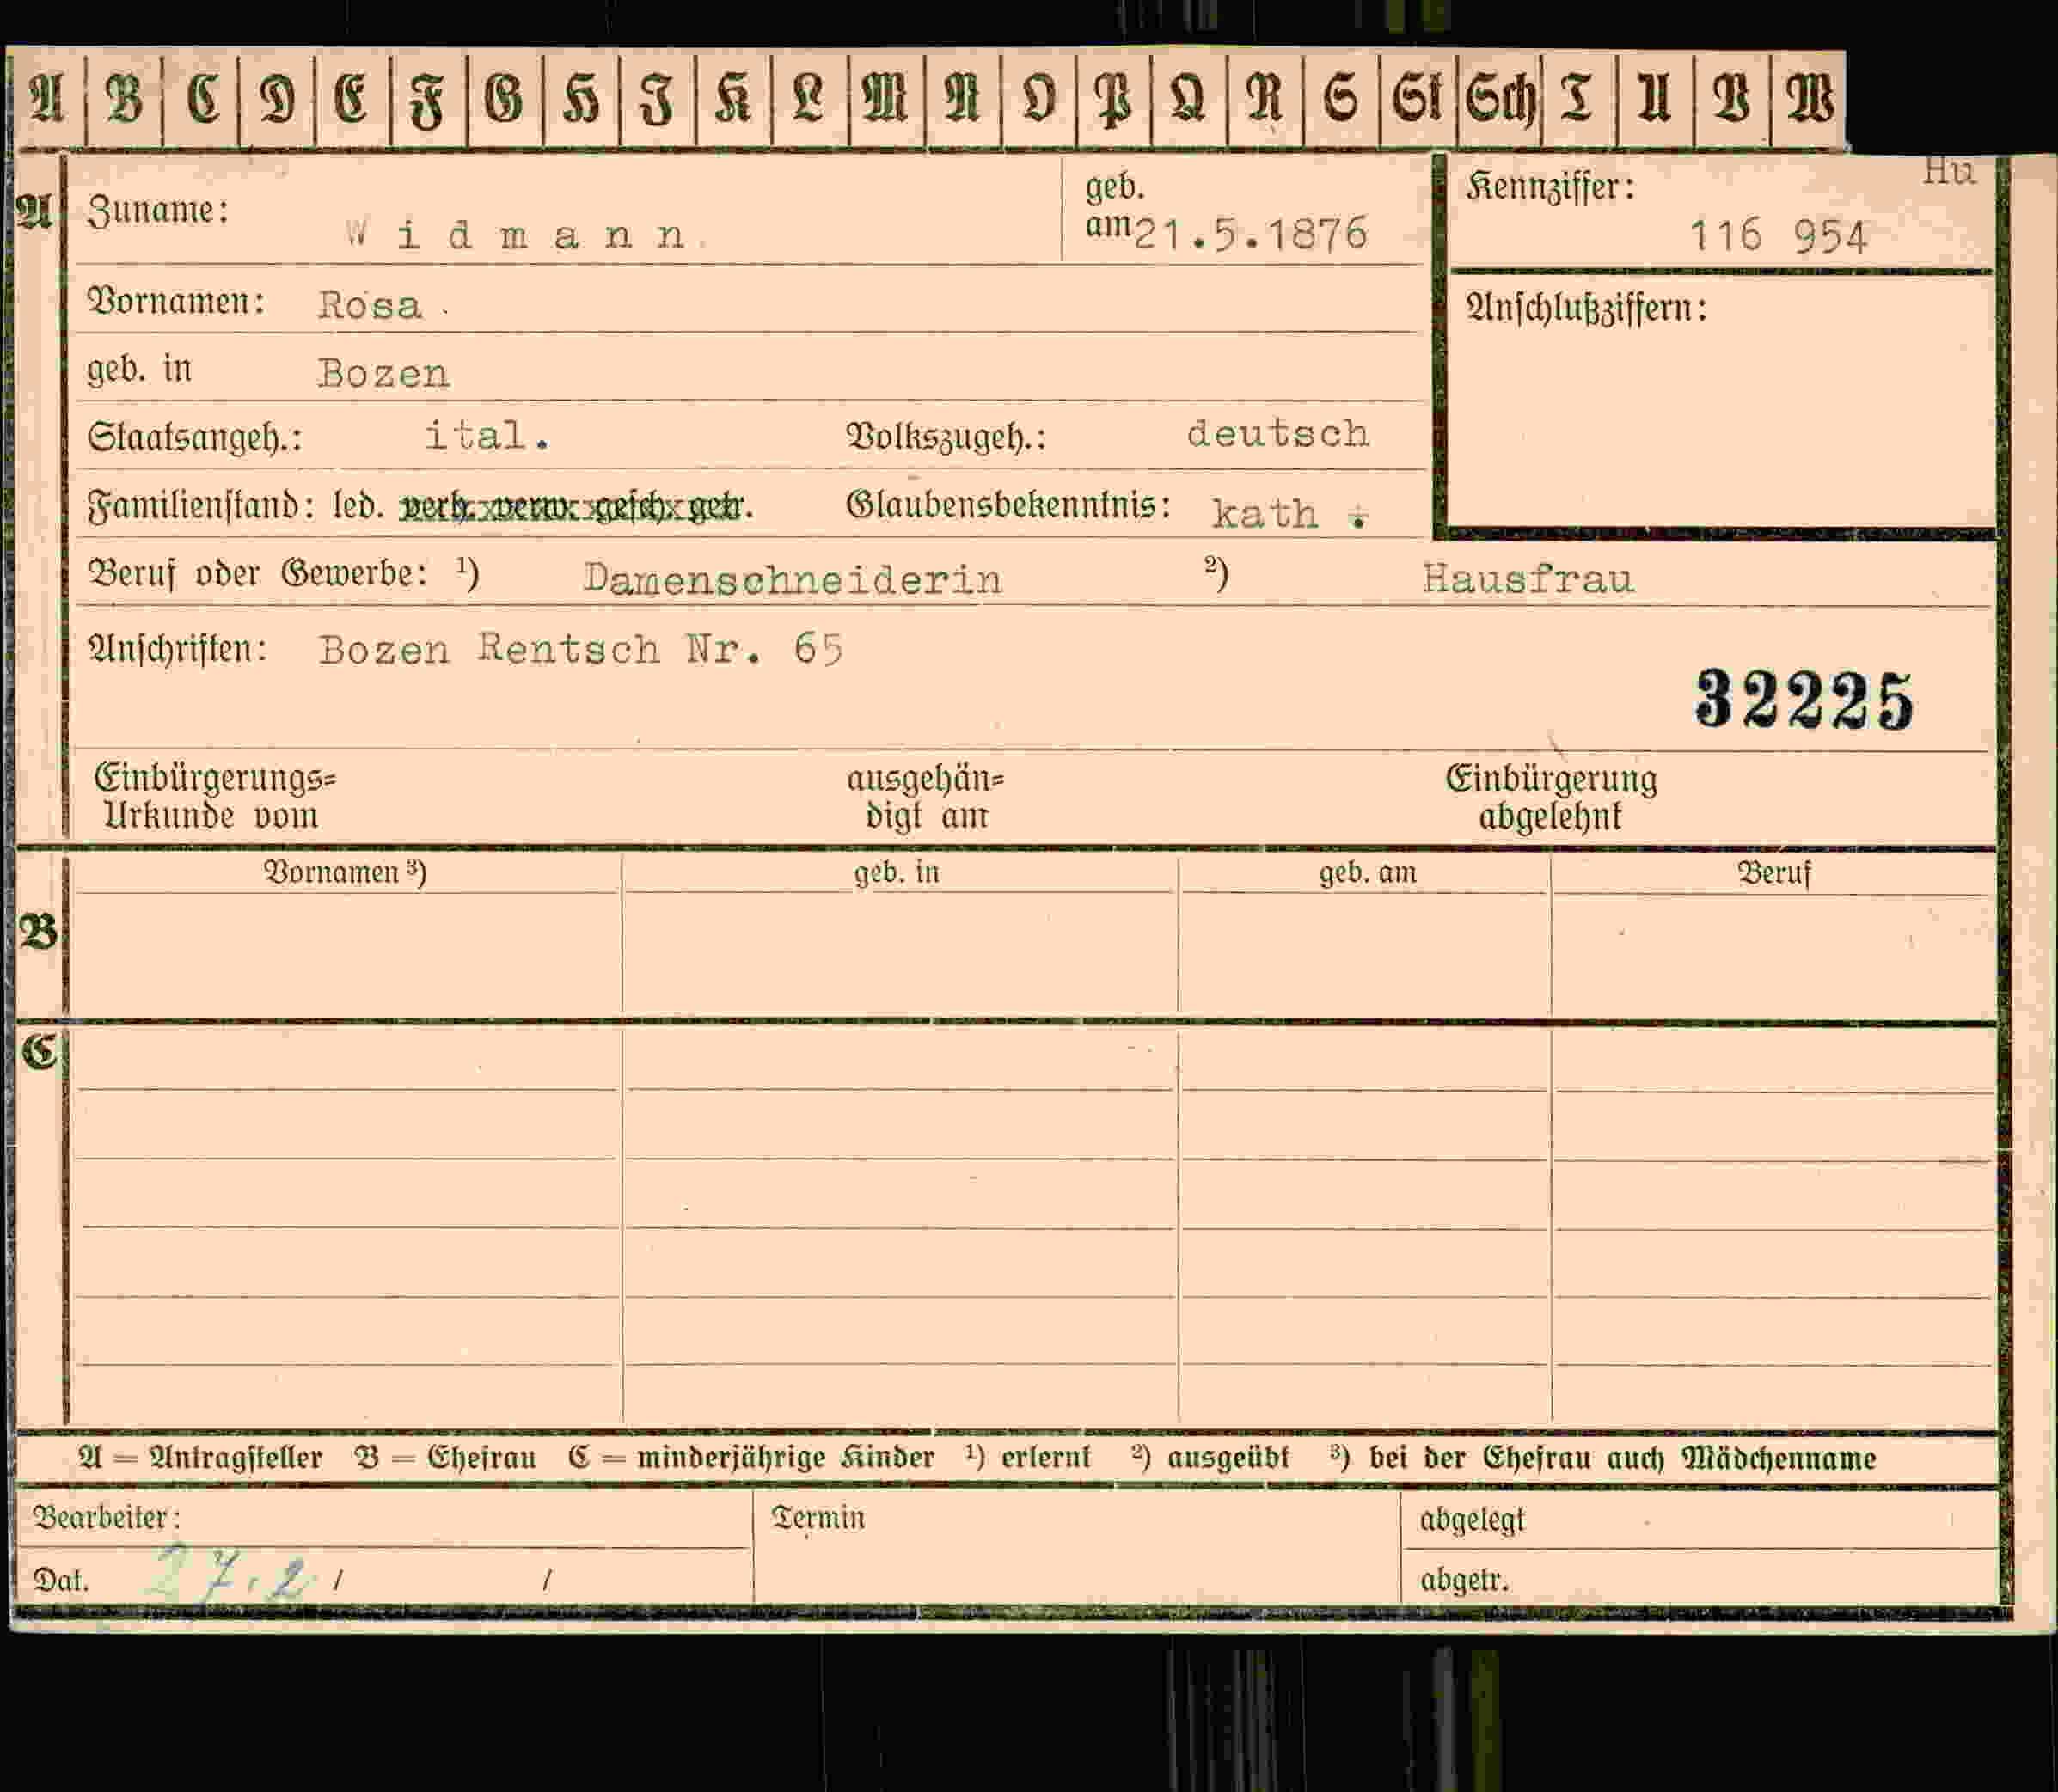This screenshot has height=1792, width=2058.
Task: Click the Staatsangeh. label
Action: [x=195, y=438]
